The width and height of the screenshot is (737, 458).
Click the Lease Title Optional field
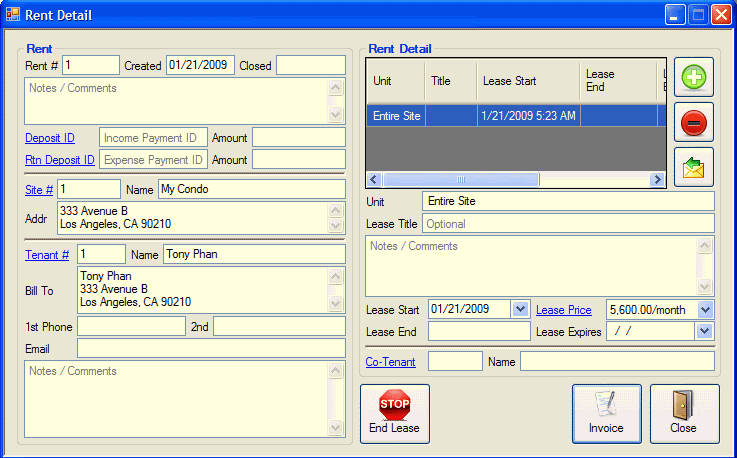[568, 223]
